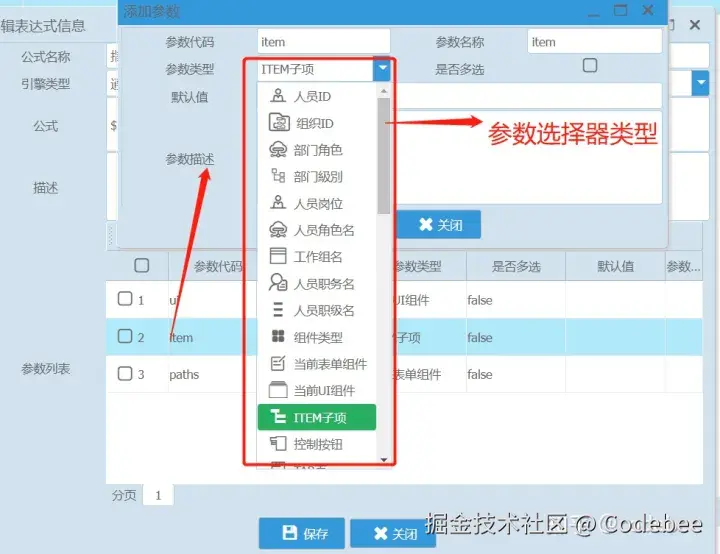Click the dropdown scroll-up arrow
Screen dimensions: 720x554
(384, 91)
